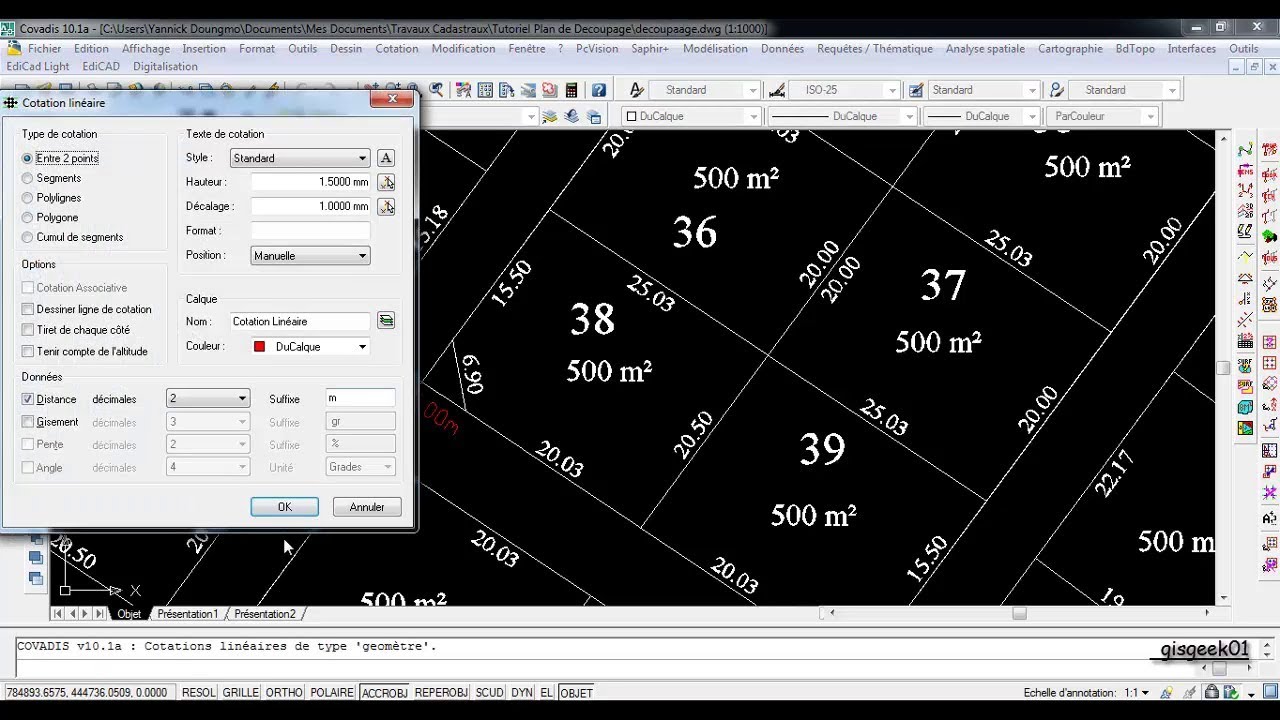Click the blue help question mark icon
The height and width of the screenshot is (720, 1280).
click(x=599, y=90)
